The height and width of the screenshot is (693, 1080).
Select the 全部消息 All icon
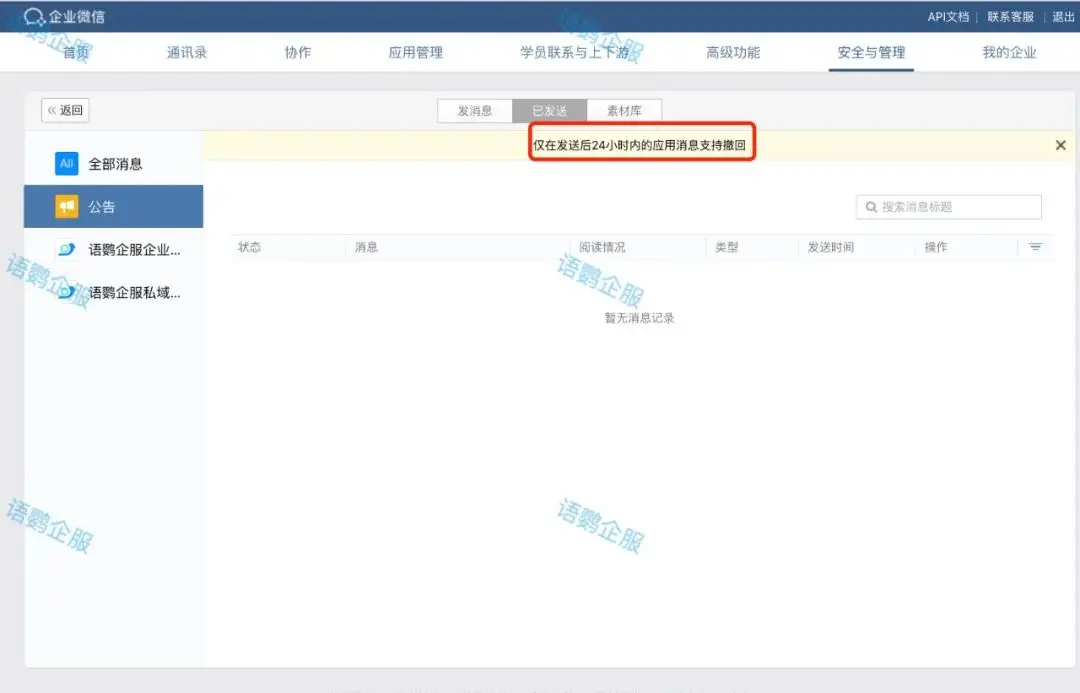66,164
